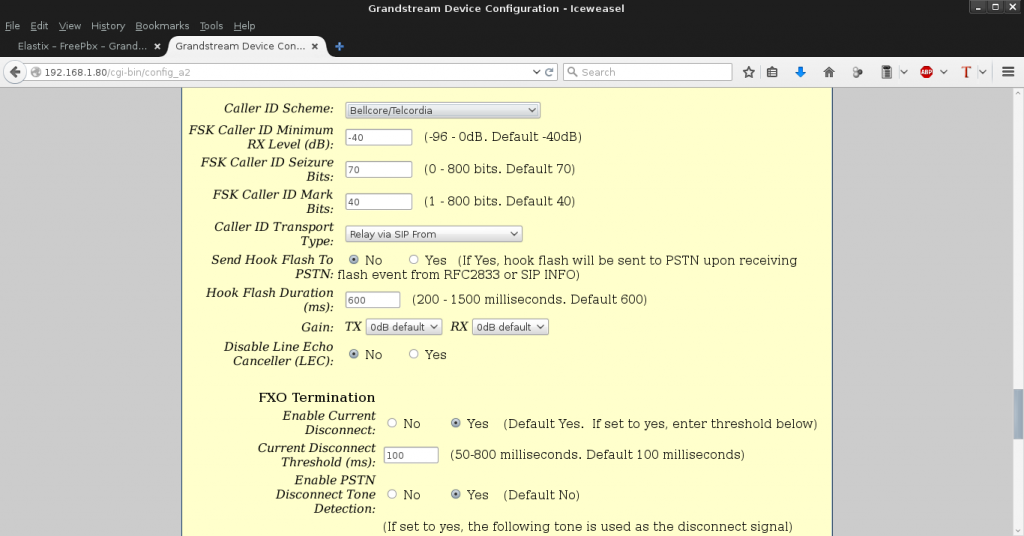Go to the browser home page icon
This screenshot has height=536, width=1024.
coord(829,72)
